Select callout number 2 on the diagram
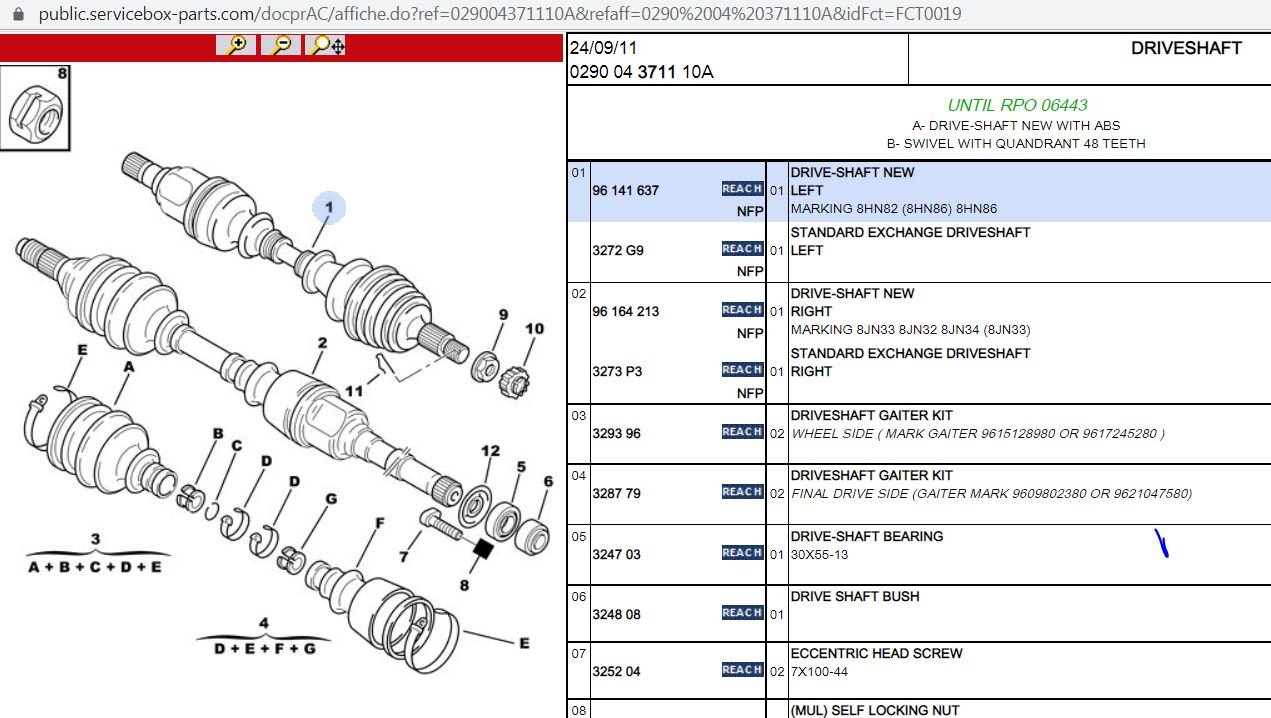The image size is (1271, 718). pos(322,343)
